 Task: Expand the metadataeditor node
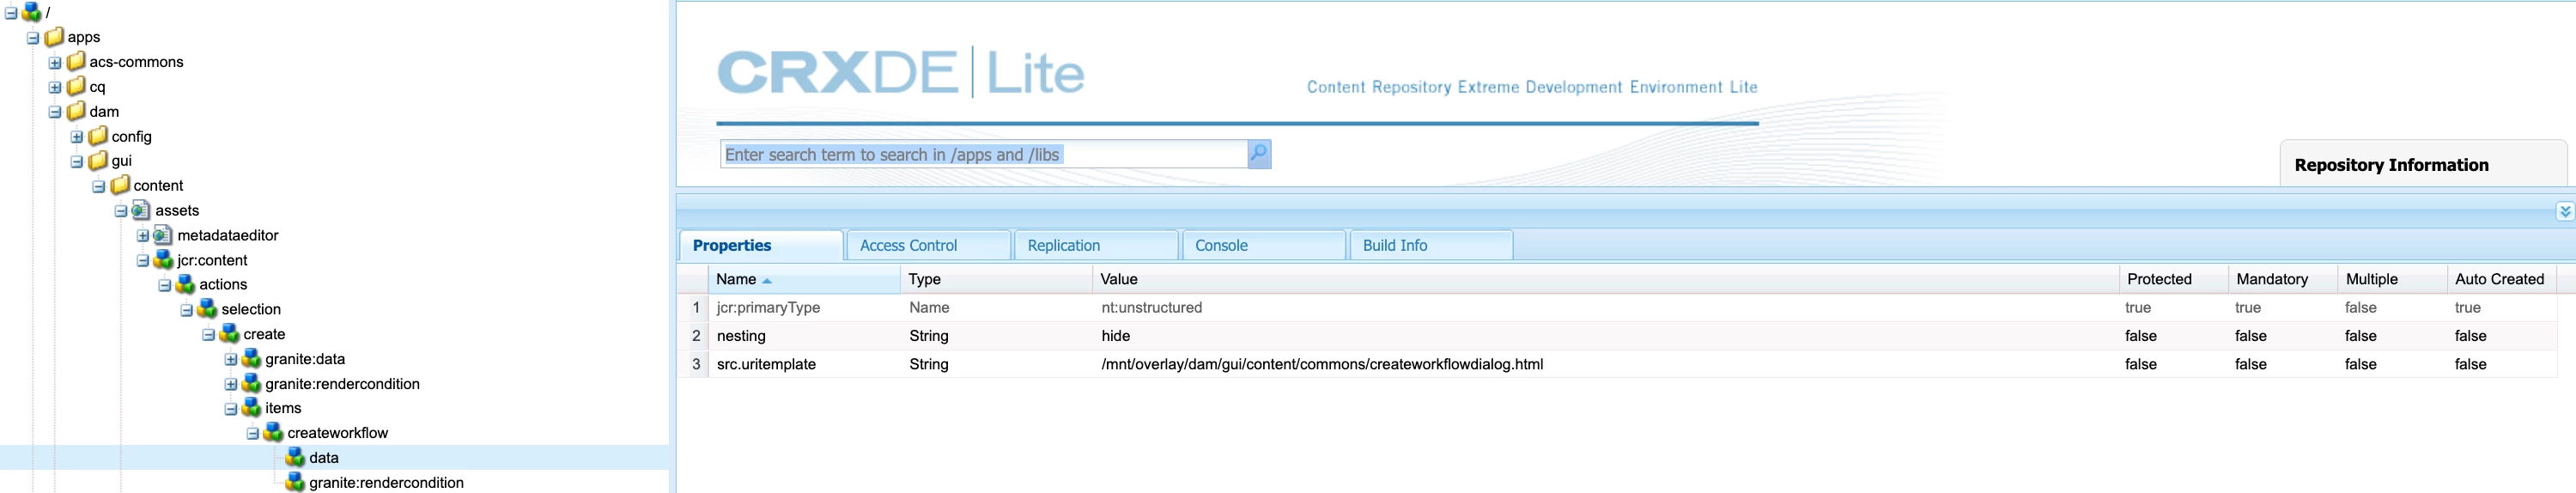click(x=143, y=236)
